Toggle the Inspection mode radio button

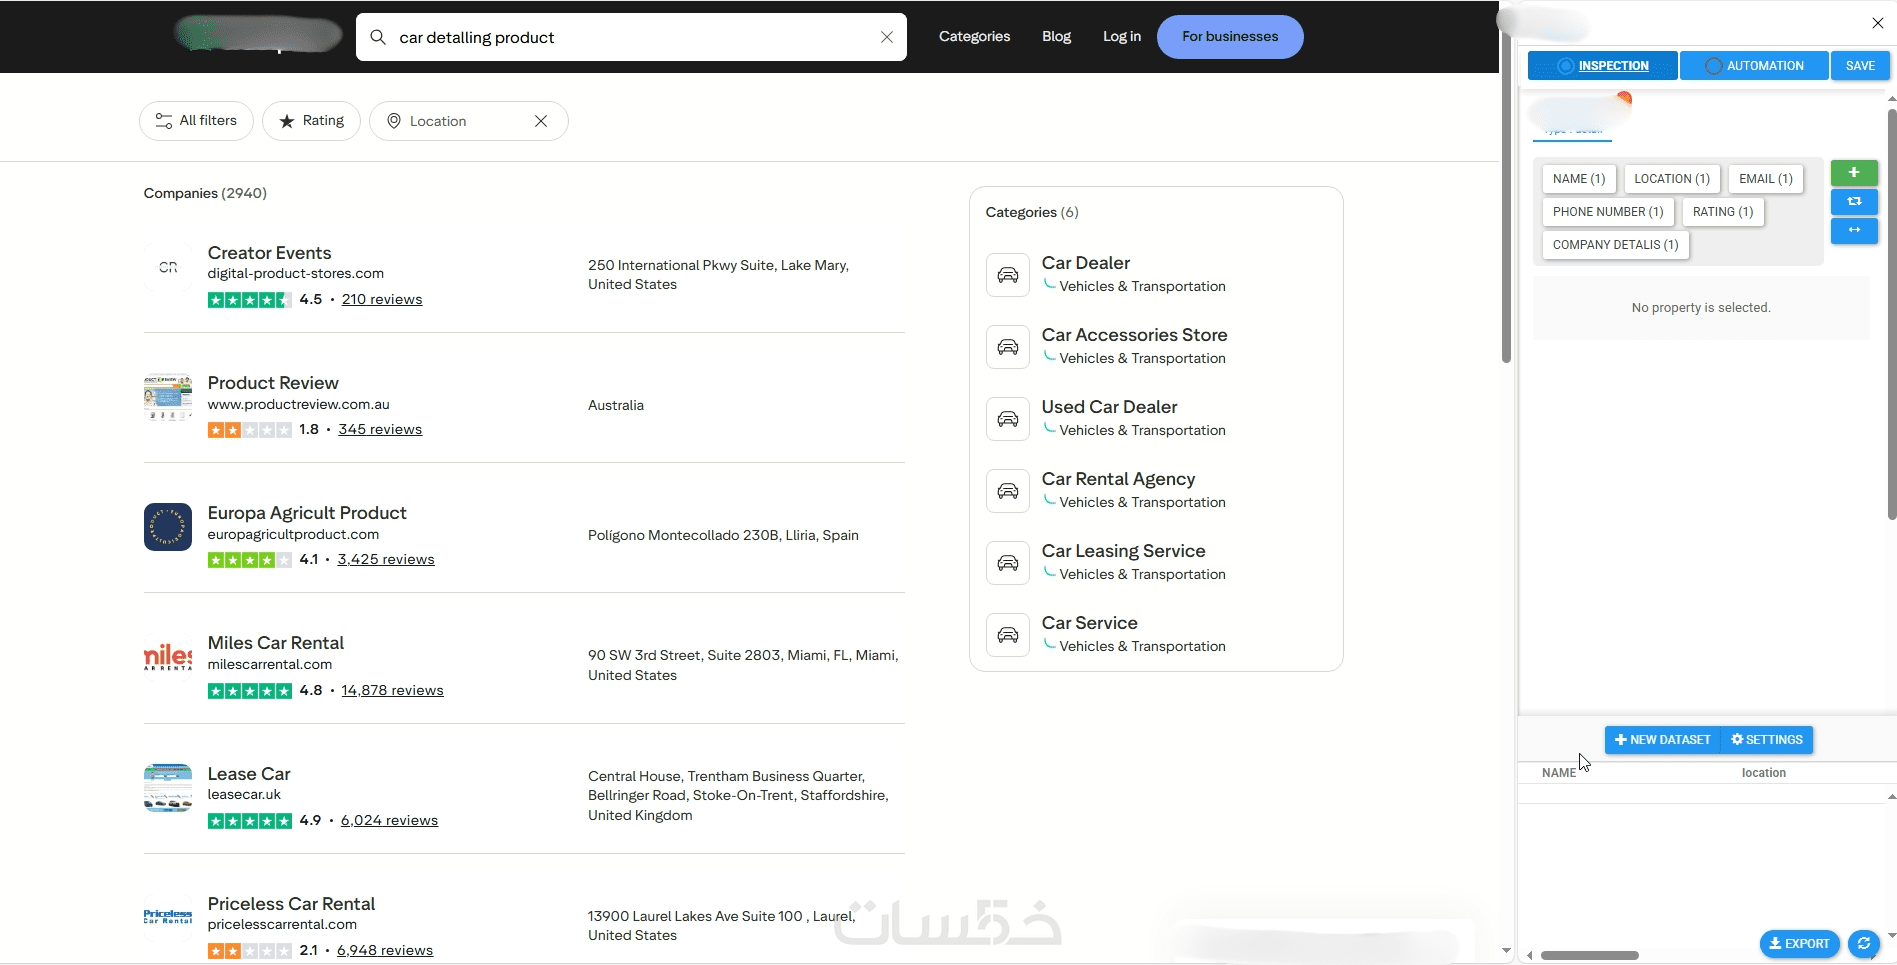[1566, 66]
